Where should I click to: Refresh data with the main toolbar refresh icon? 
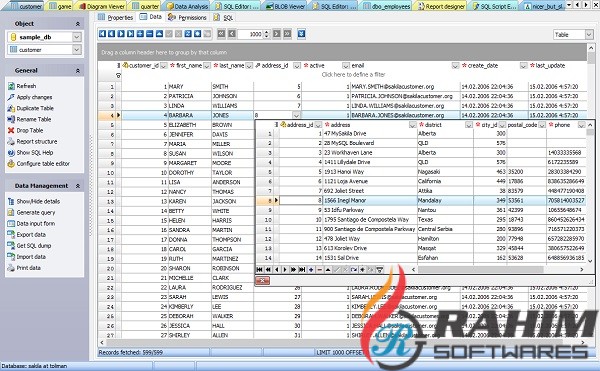tap(188, 34)
